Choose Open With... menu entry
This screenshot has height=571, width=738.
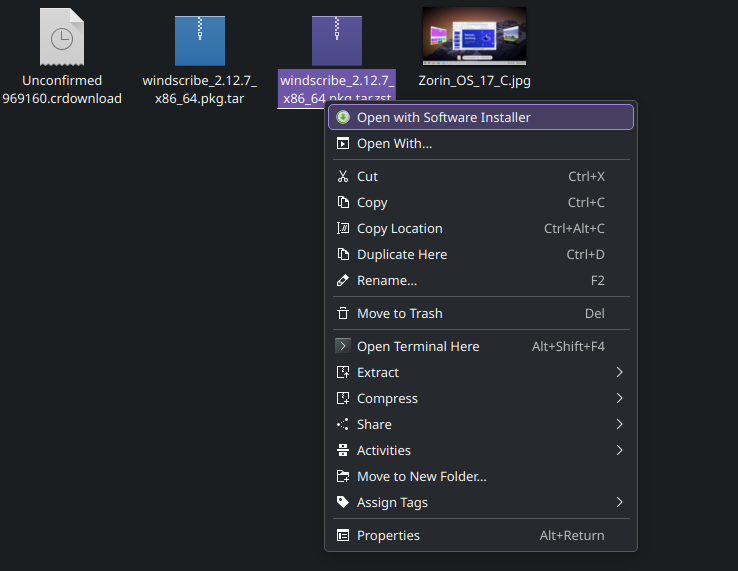pos(481,143)
